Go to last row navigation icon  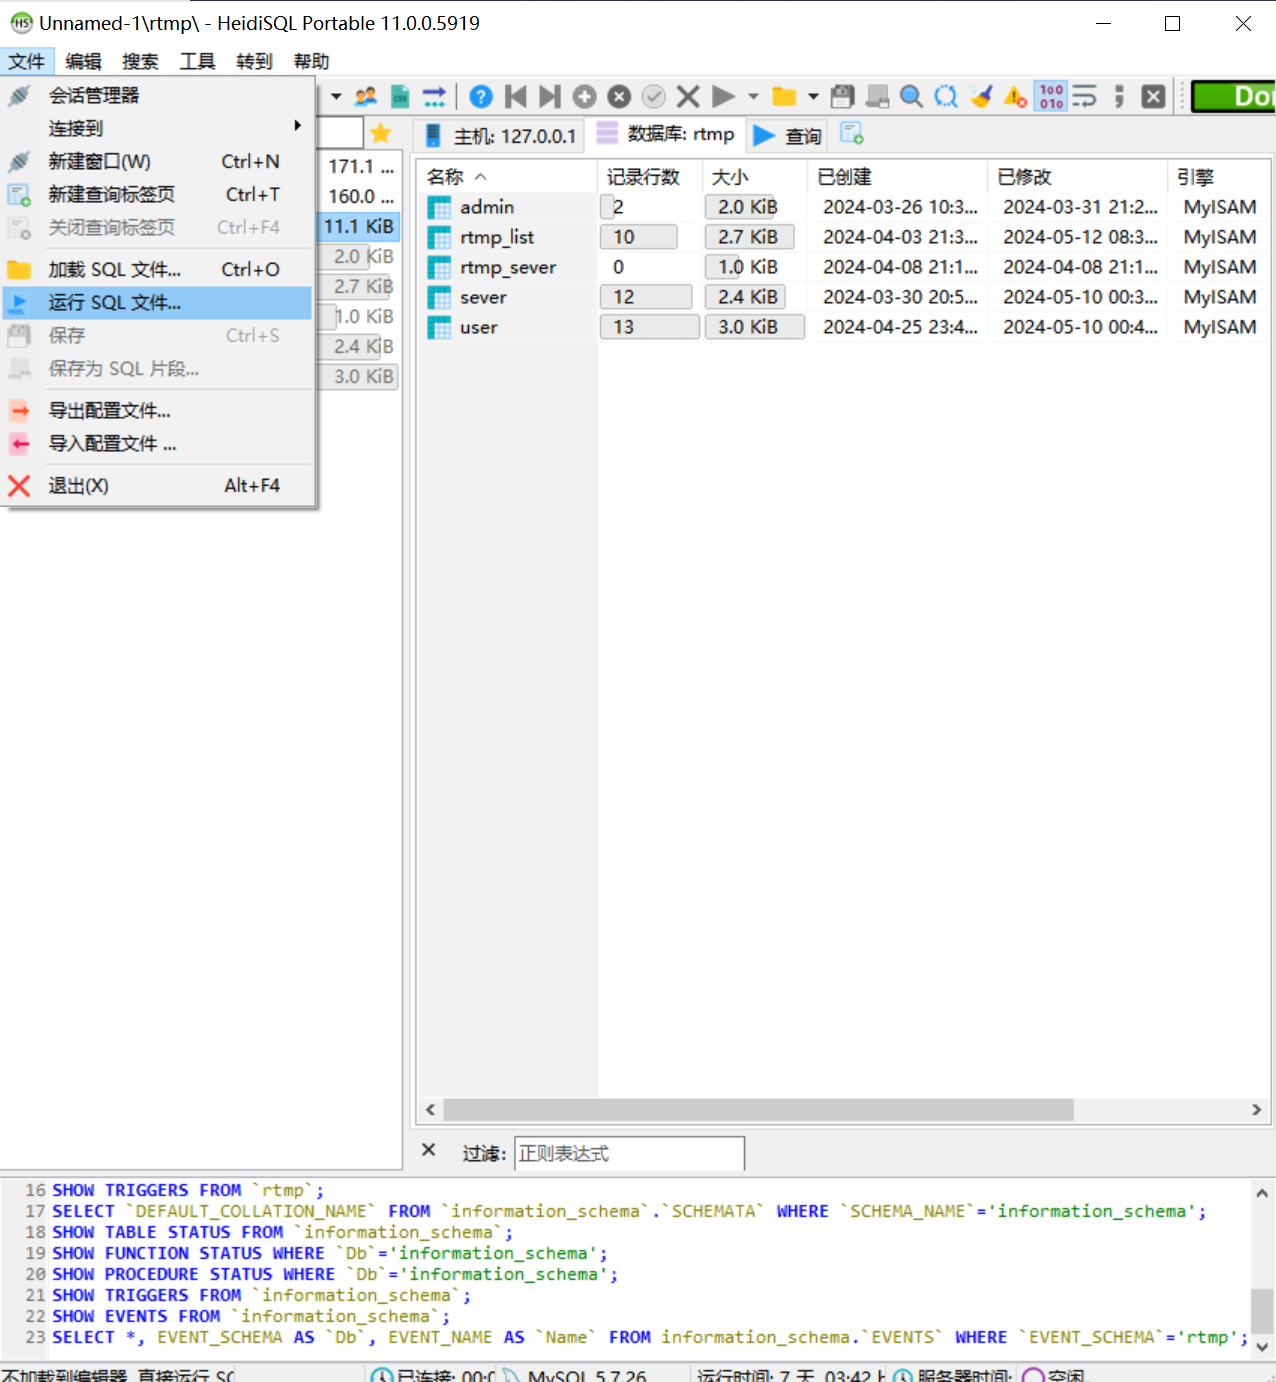click(x=550, y=96)
